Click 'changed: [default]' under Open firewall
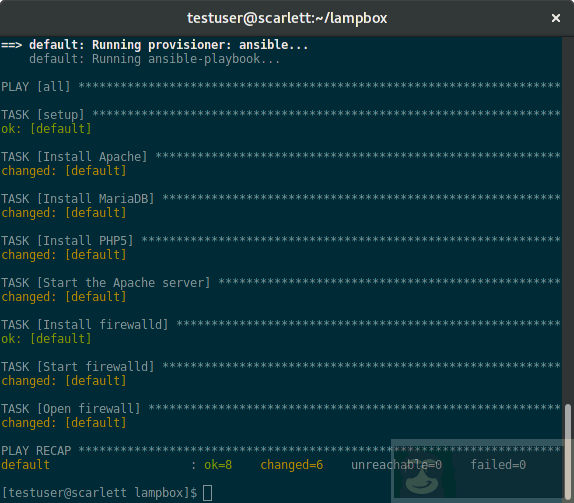This screenshot has width=574, height=503. [x=64, y=423]
